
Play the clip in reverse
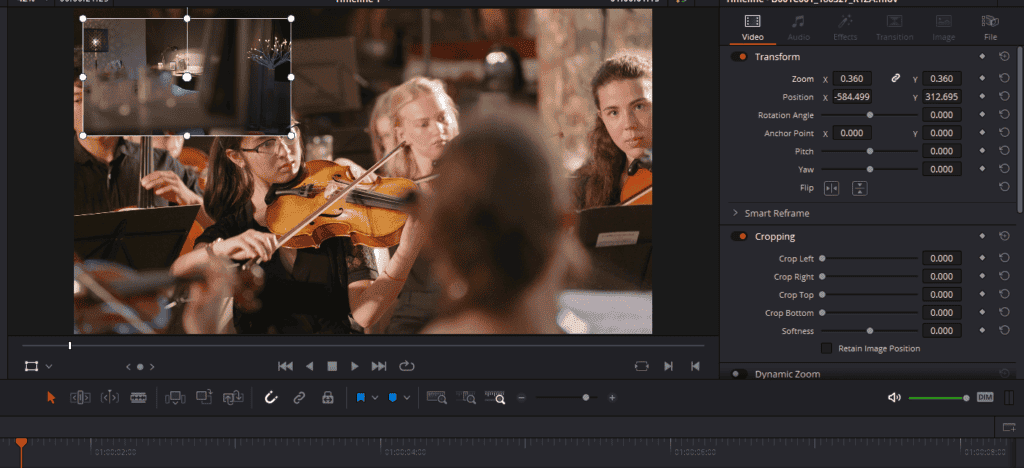(x=310, y=366)
